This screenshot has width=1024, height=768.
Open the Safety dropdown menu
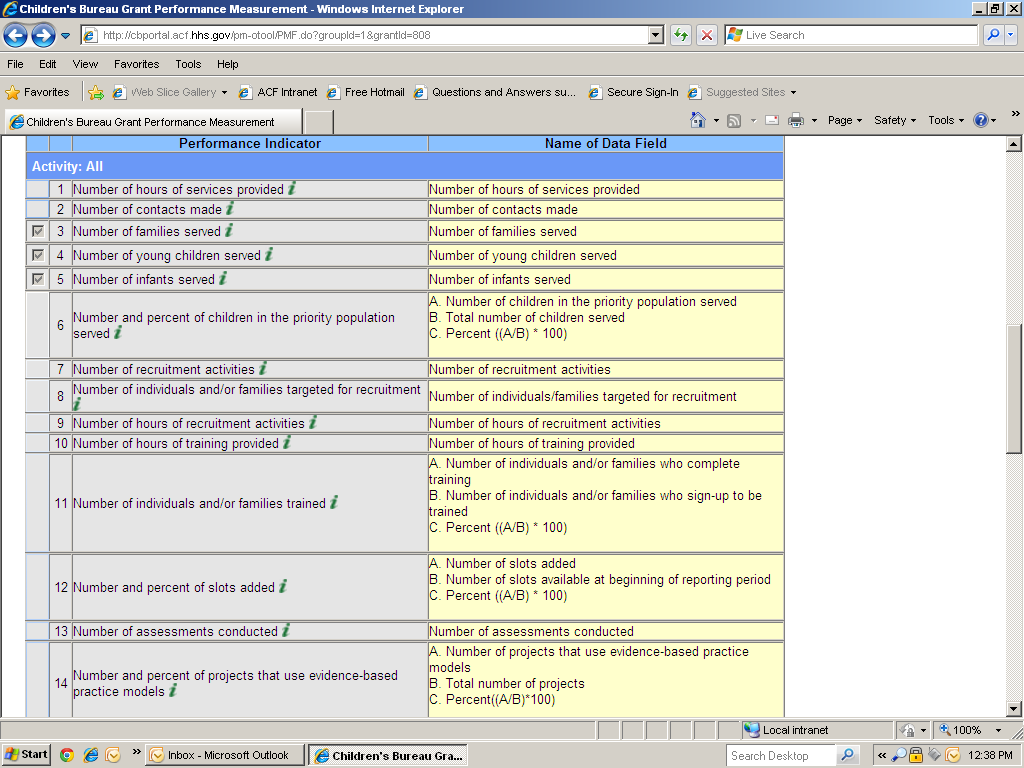point(895,120)
